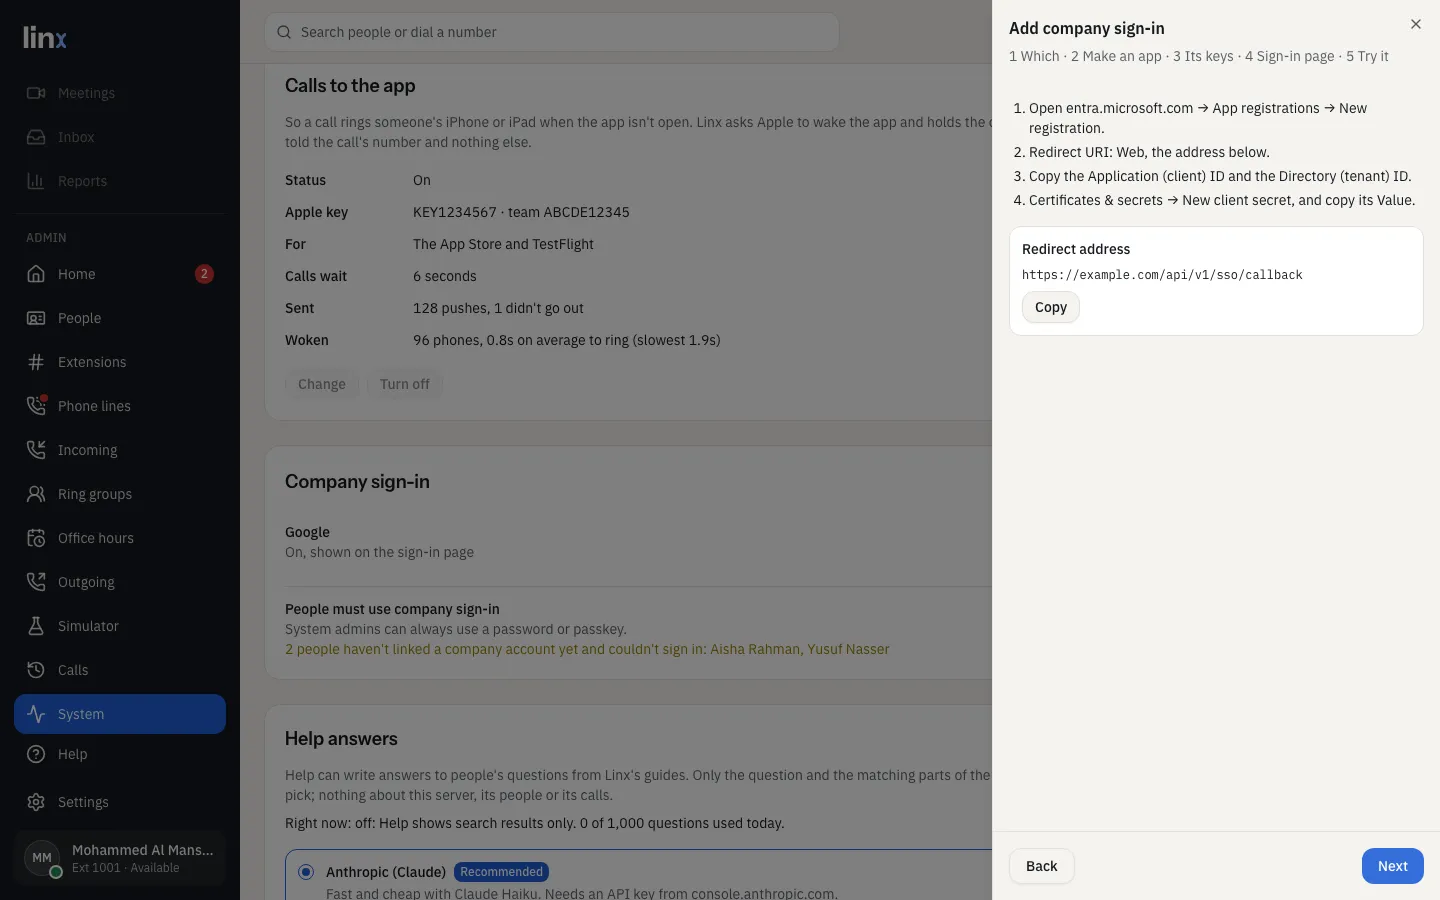
Task: Open People contact card icon
Action: [x=36, y=318]
